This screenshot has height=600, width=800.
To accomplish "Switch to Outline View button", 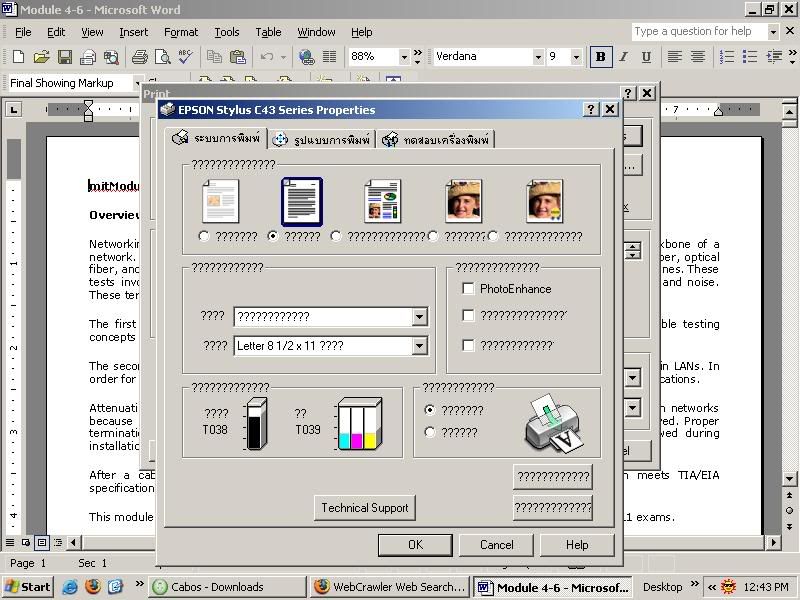I will tap(58, 542).
